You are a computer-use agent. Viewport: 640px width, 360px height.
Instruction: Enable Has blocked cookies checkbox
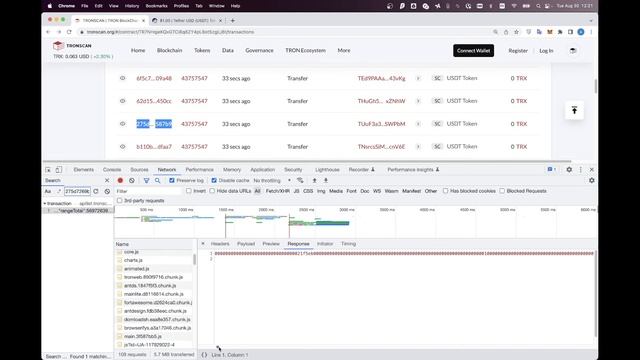click(445, 191)
